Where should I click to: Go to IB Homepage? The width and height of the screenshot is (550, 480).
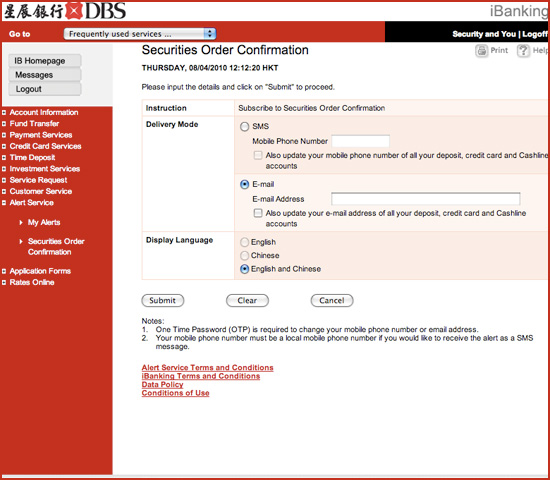click(45, 61)
